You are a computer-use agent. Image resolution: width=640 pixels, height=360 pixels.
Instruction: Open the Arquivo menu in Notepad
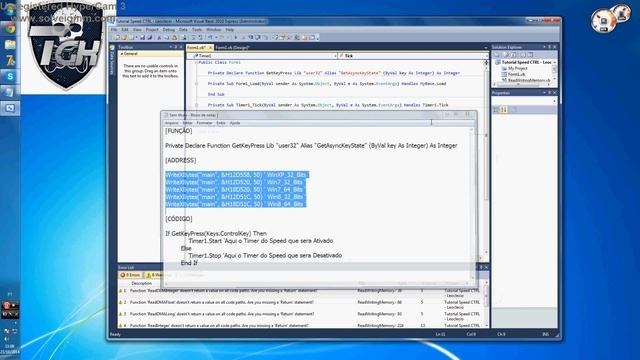171,123
